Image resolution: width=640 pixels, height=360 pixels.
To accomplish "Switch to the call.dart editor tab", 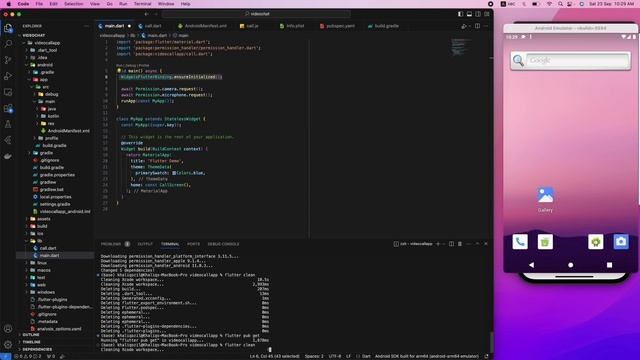I will pyautogui.click(x=150, y=26).
